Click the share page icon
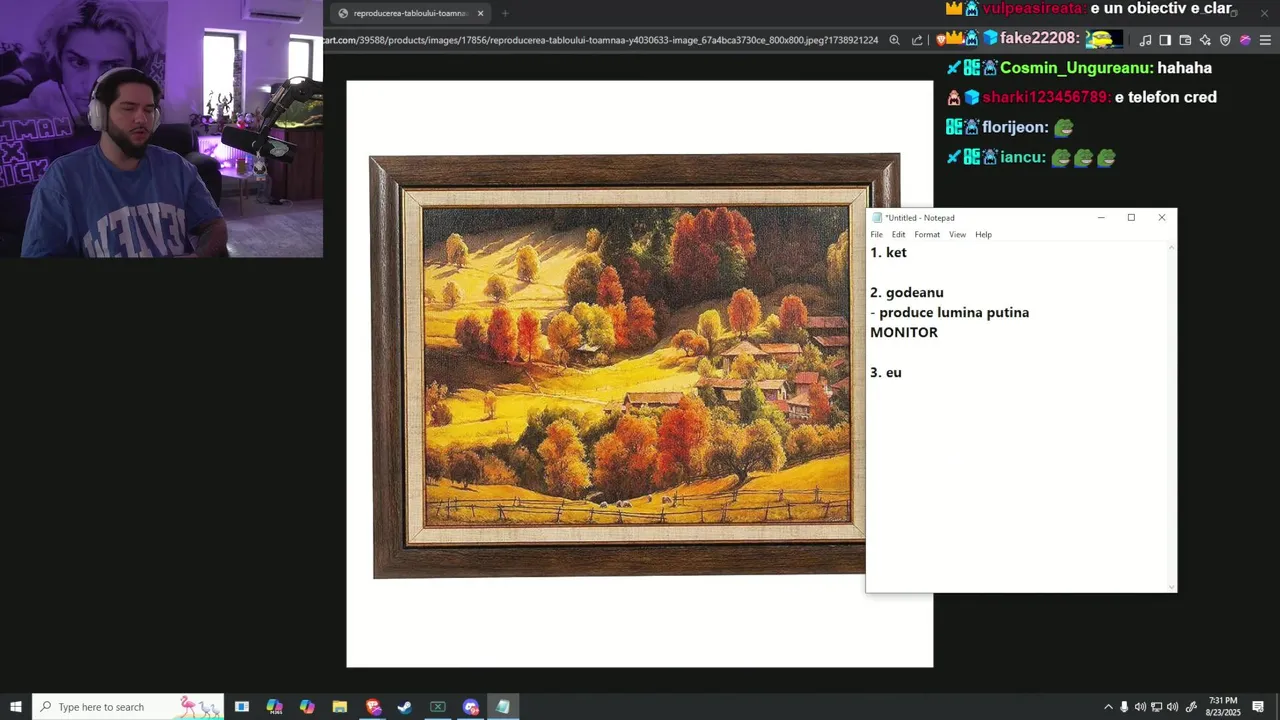Screen dimensions: 1280x720 point(917,40)
